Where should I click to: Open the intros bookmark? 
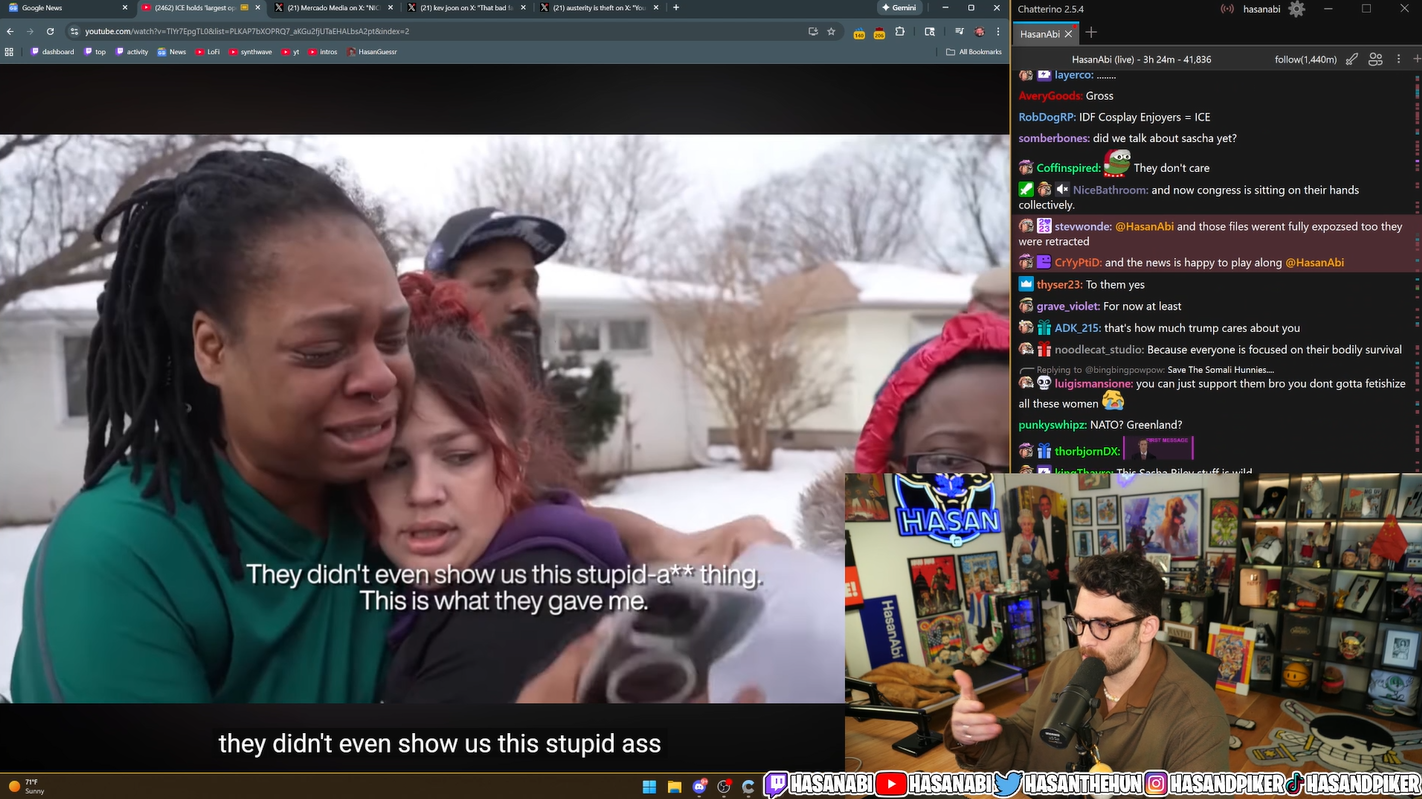(x=323, y=52)
